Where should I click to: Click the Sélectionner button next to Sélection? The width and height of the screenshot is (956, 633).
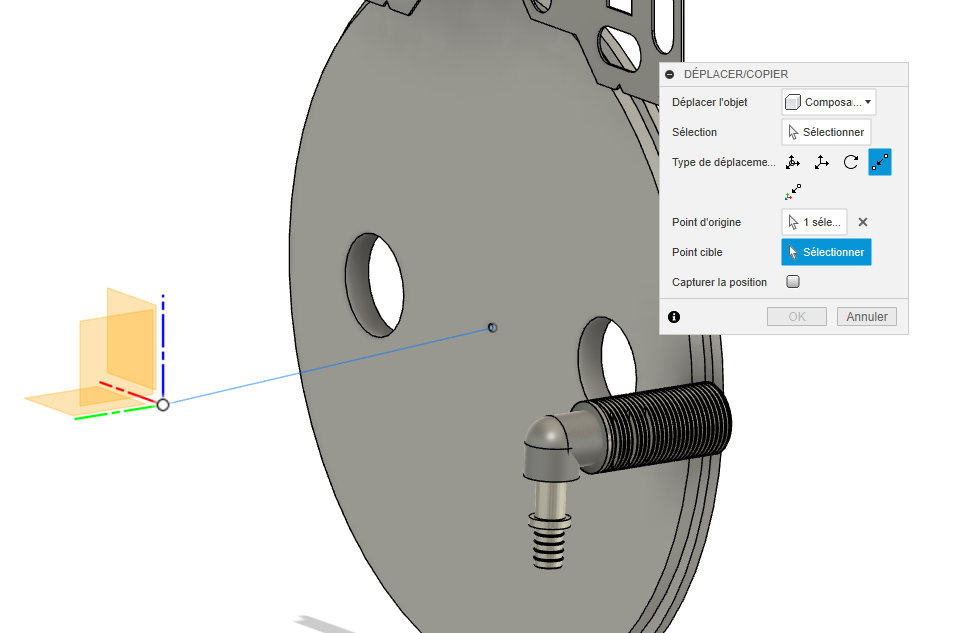[826, 131]
